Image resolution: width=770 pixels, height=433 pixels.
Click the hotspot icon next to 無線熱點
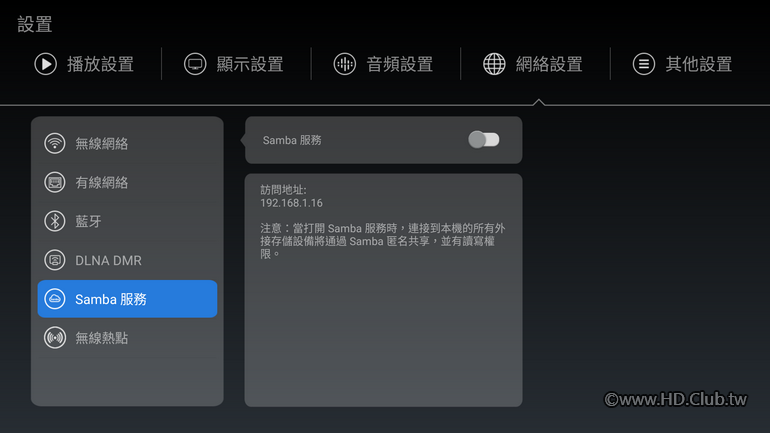click(x=55, y=338)
